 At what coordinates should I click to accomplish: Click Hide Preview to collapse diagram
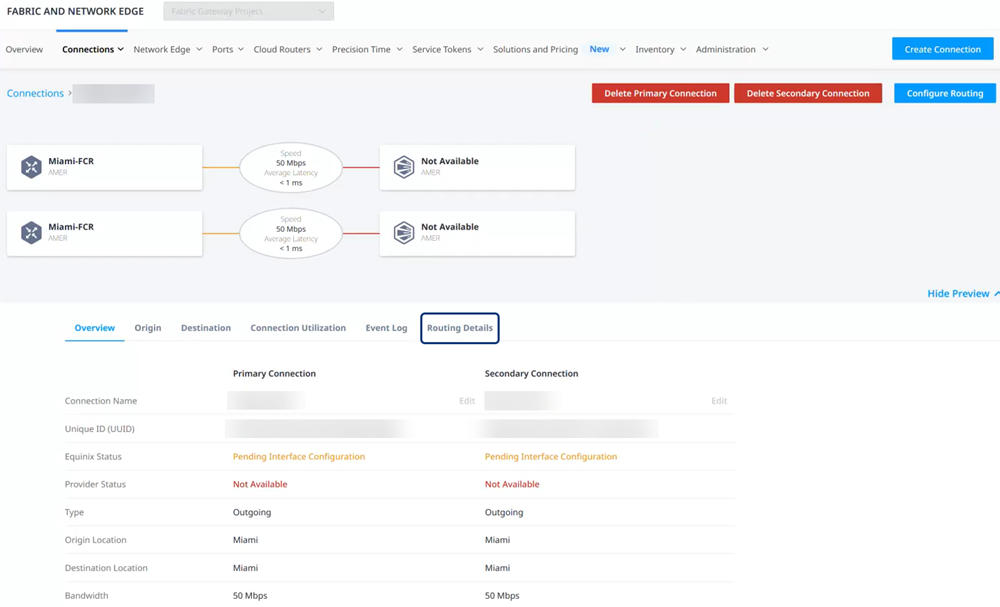(963, 293)
